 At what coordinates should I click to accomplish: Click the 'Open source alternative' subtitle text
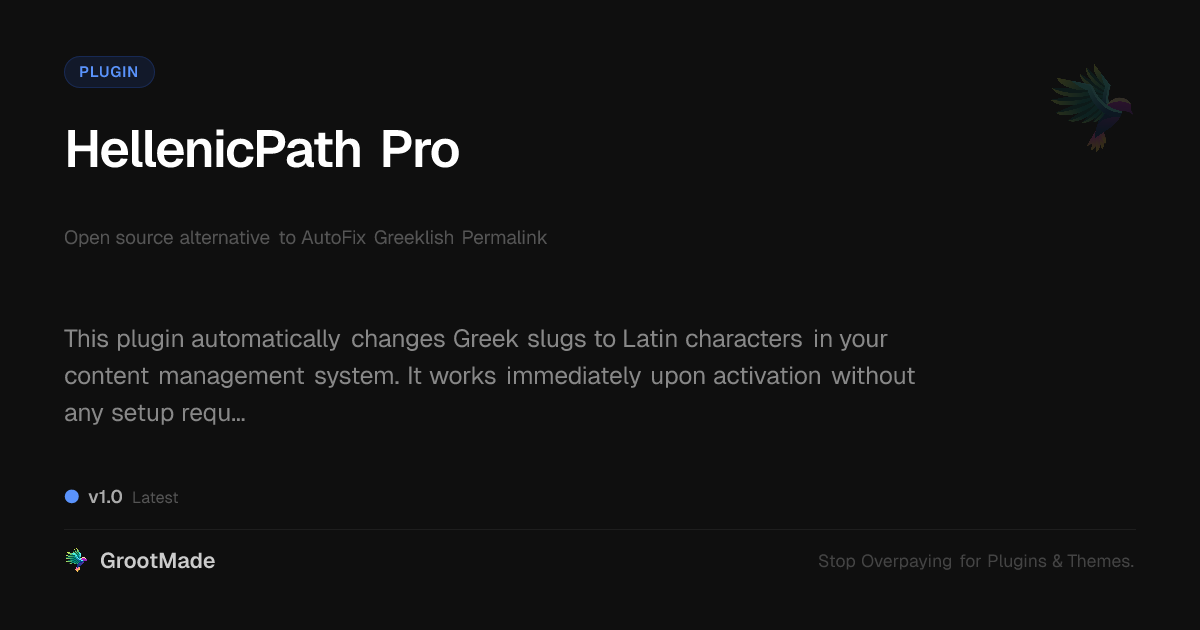(x=167, y=238)
